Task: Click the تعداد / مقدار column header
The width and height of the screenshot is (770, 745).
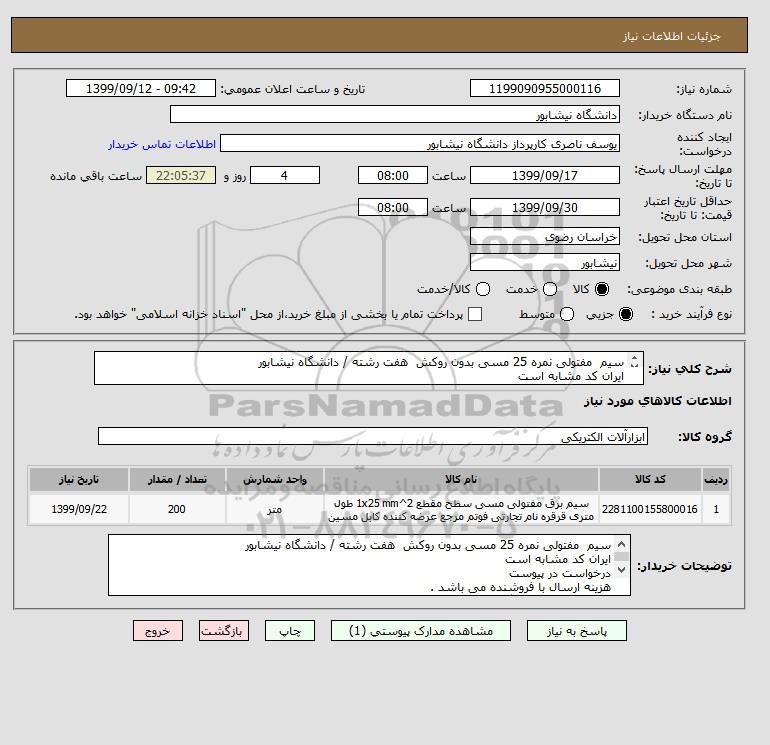Action: 177,479
